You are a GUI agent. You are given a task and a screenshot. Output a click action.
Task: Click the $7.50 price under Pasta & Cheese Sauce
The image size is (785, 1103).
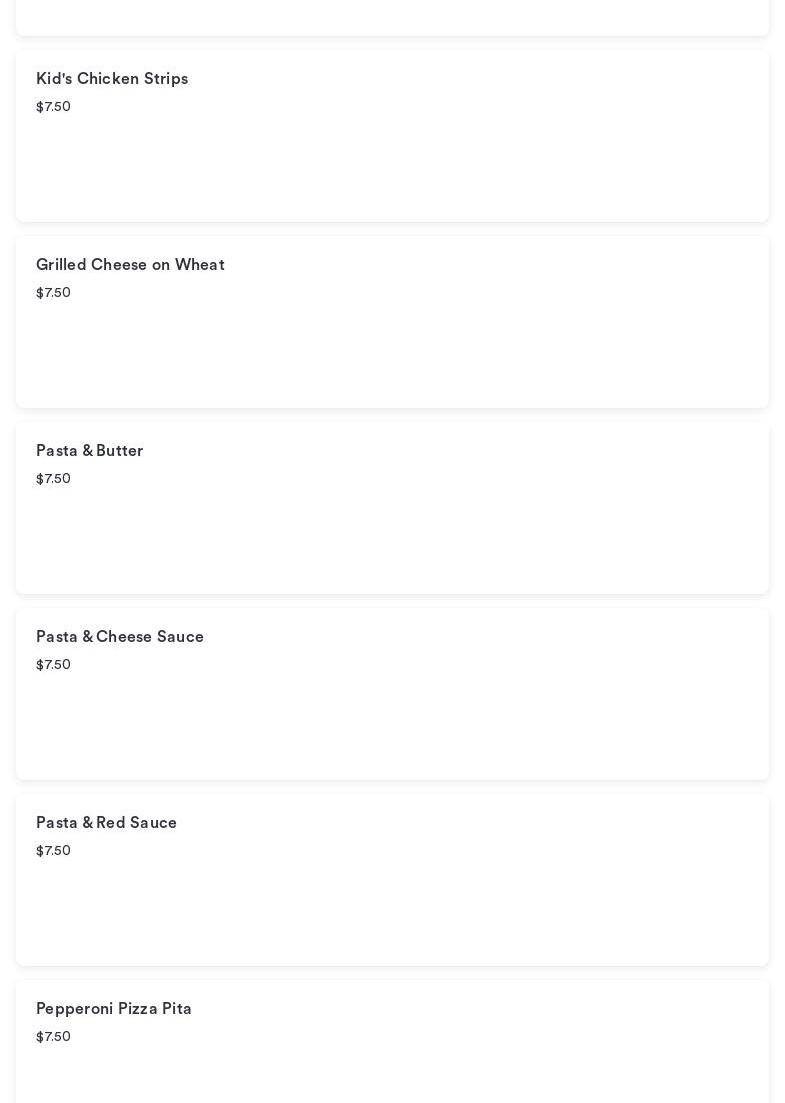coord(53,664)
